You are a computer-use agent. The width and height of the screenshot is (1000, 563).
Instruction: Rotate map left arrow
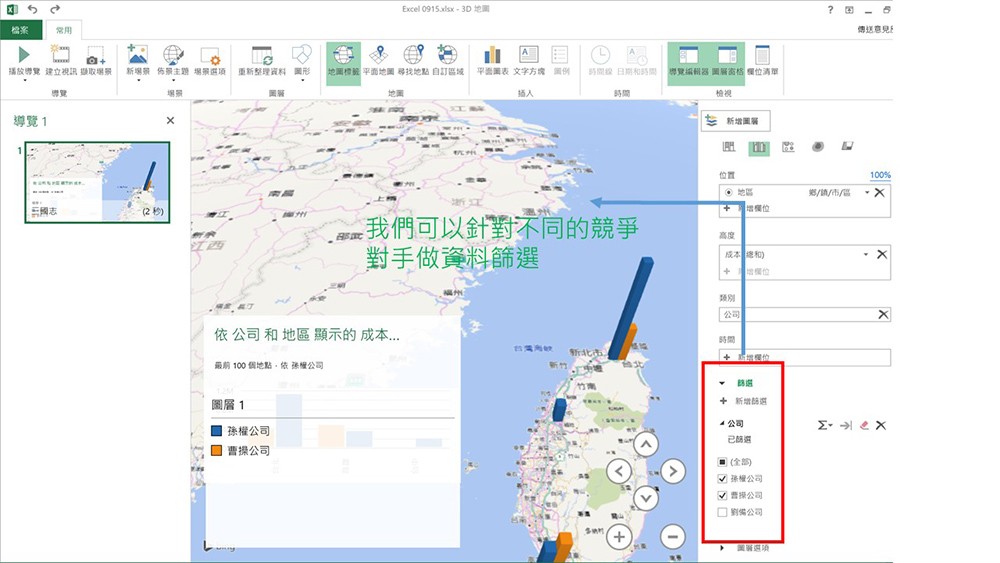(619, 471)
